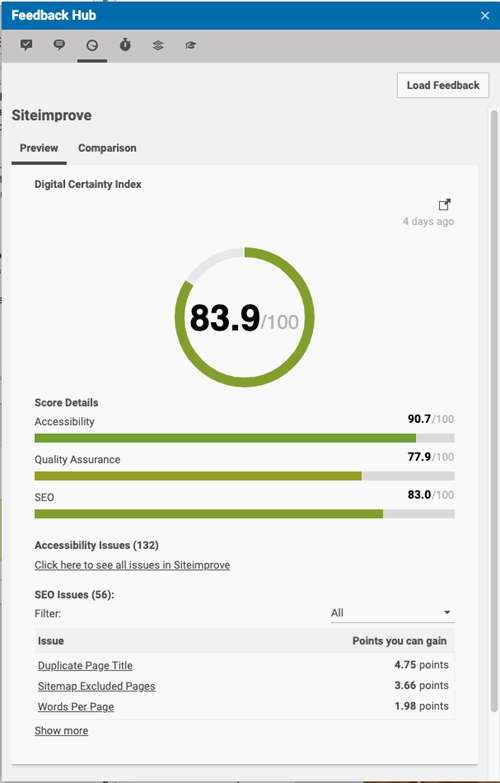
Task: Click 'Click here to see all issues in Siteimprove'
Action: pos(132,565)
